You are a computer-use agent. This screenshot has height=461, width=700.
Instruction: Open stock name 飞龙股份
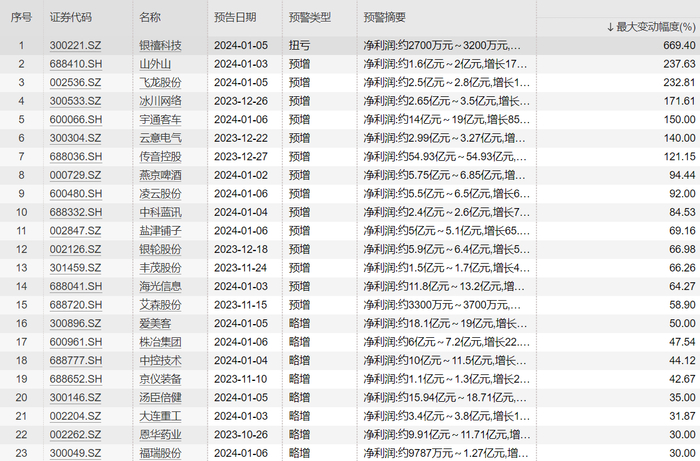[x=161, y=83]
